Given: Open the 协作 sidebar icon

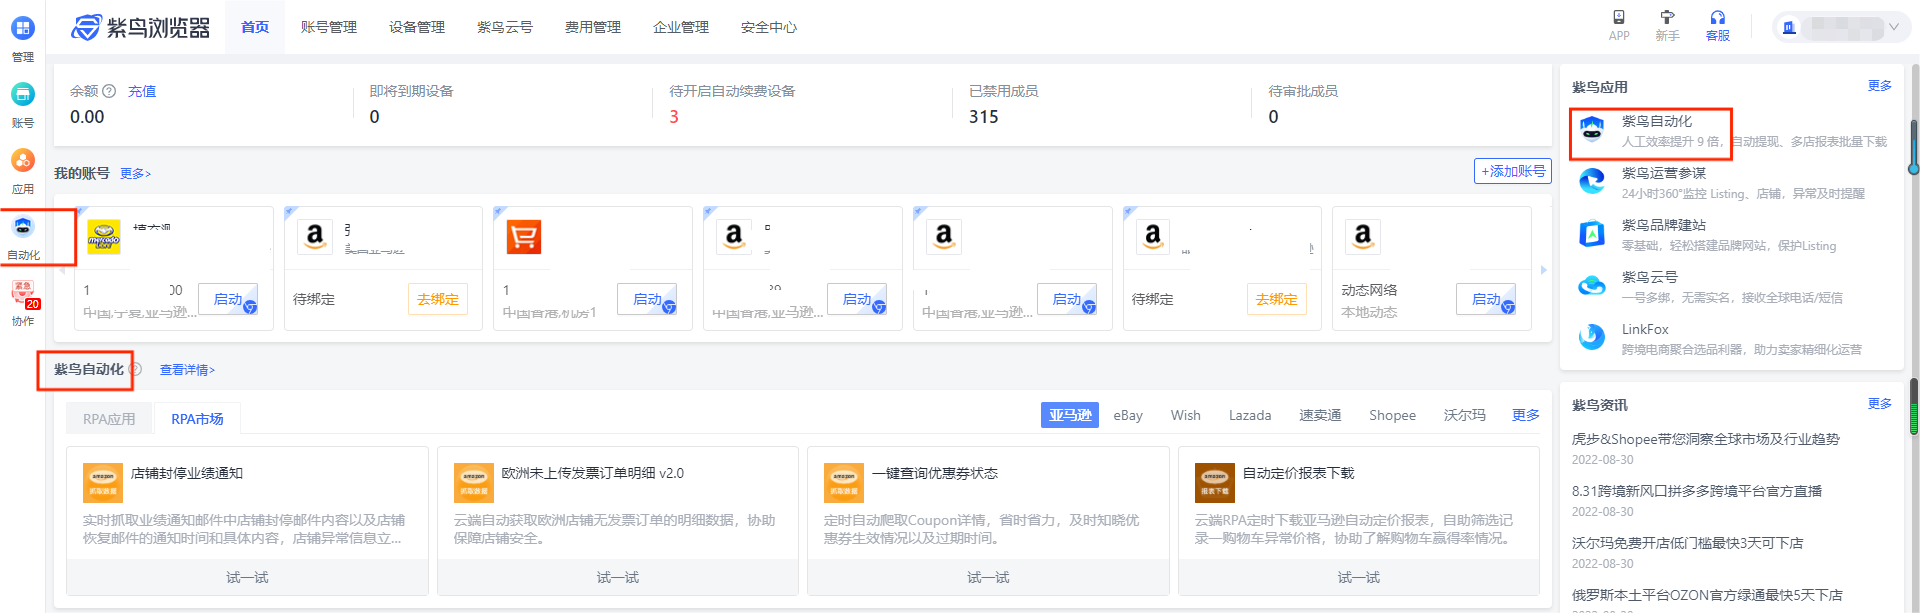Looking at the screenshot, I should 23,292.
